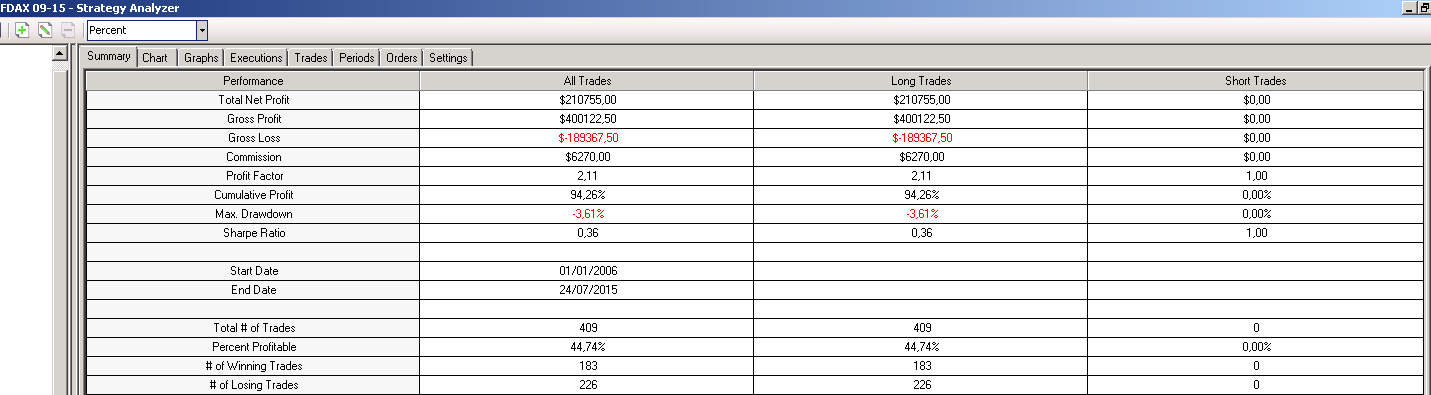
Task: Click the left panel scroll-up arrow
Action: [59, 53]
